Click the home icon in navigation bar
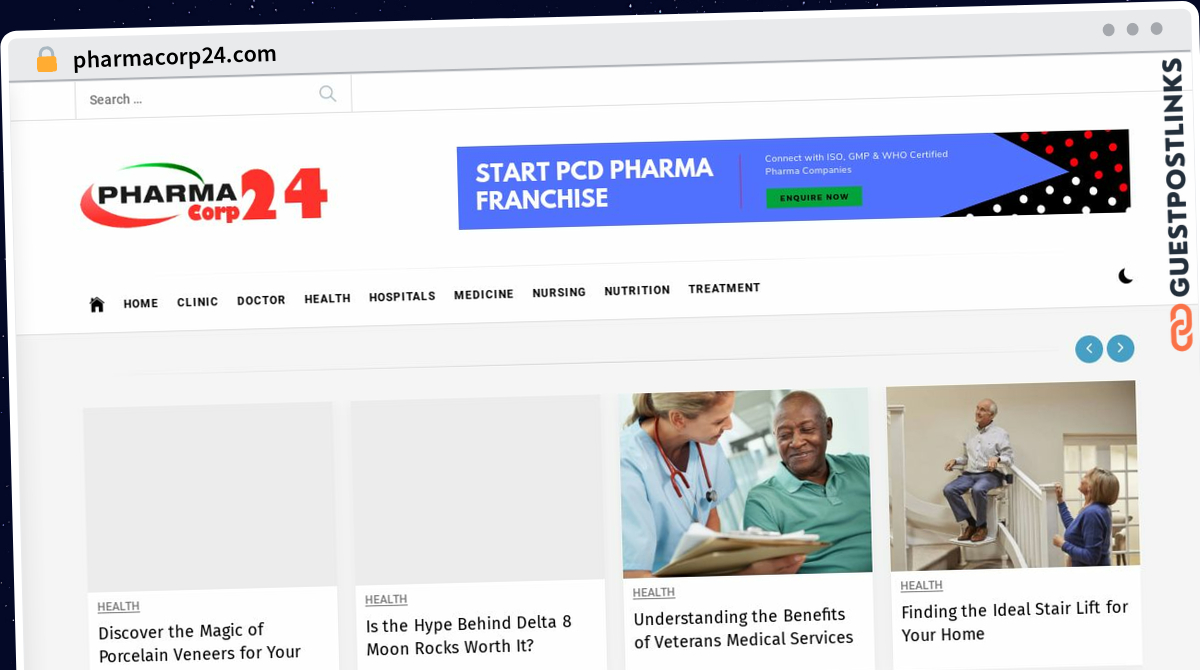This screenshot has height=670, width=1200. [97, 304]
